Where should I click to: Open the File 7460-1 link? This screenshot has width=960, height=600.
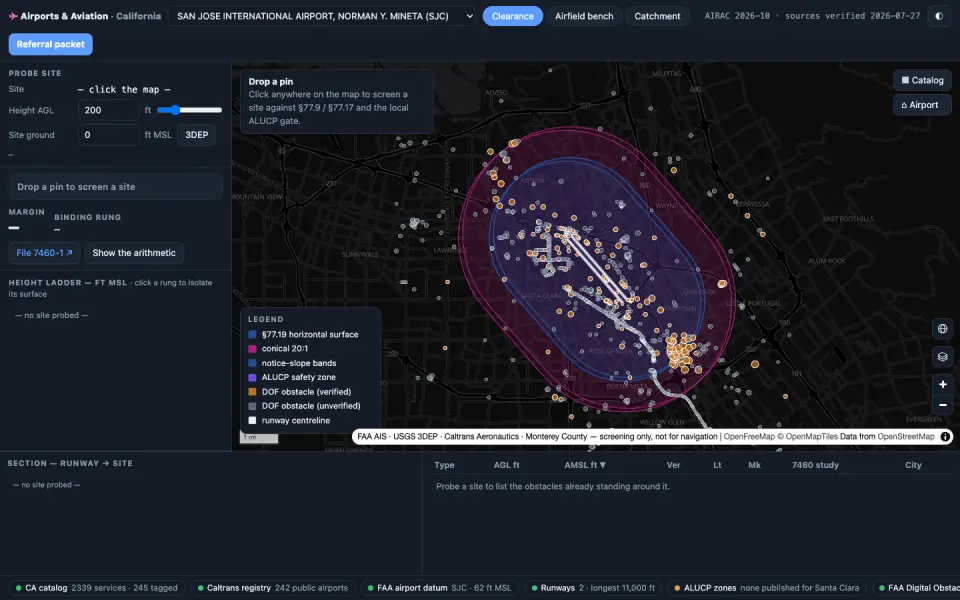click(x=44, y=253)
